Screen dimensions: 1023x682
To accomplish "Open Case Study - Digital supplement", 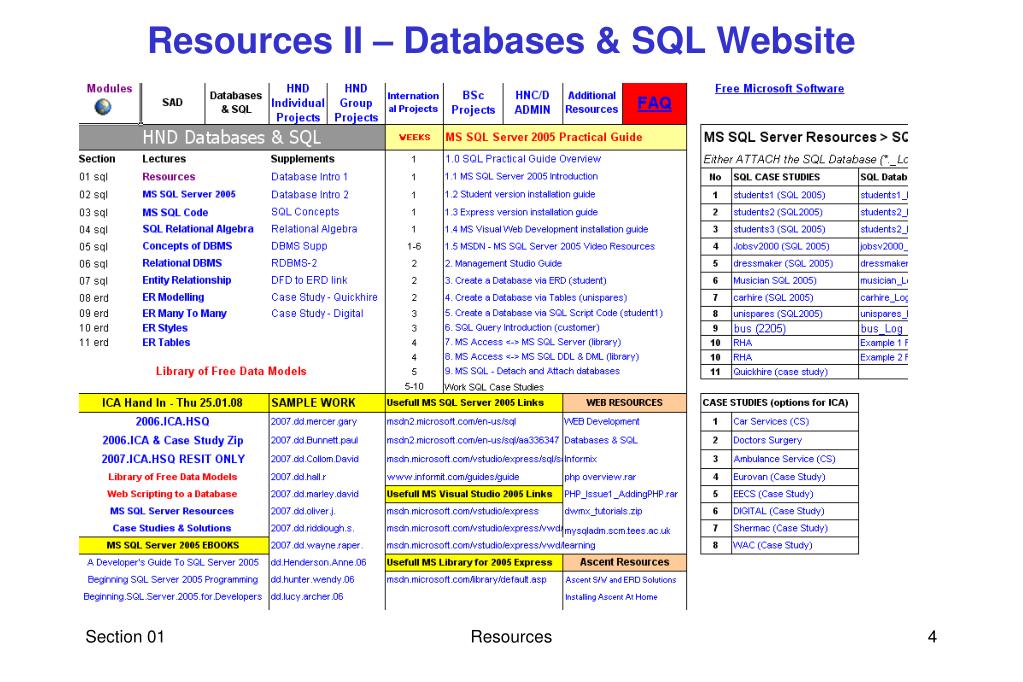I will pyautogui.click(x=317, y=313).
